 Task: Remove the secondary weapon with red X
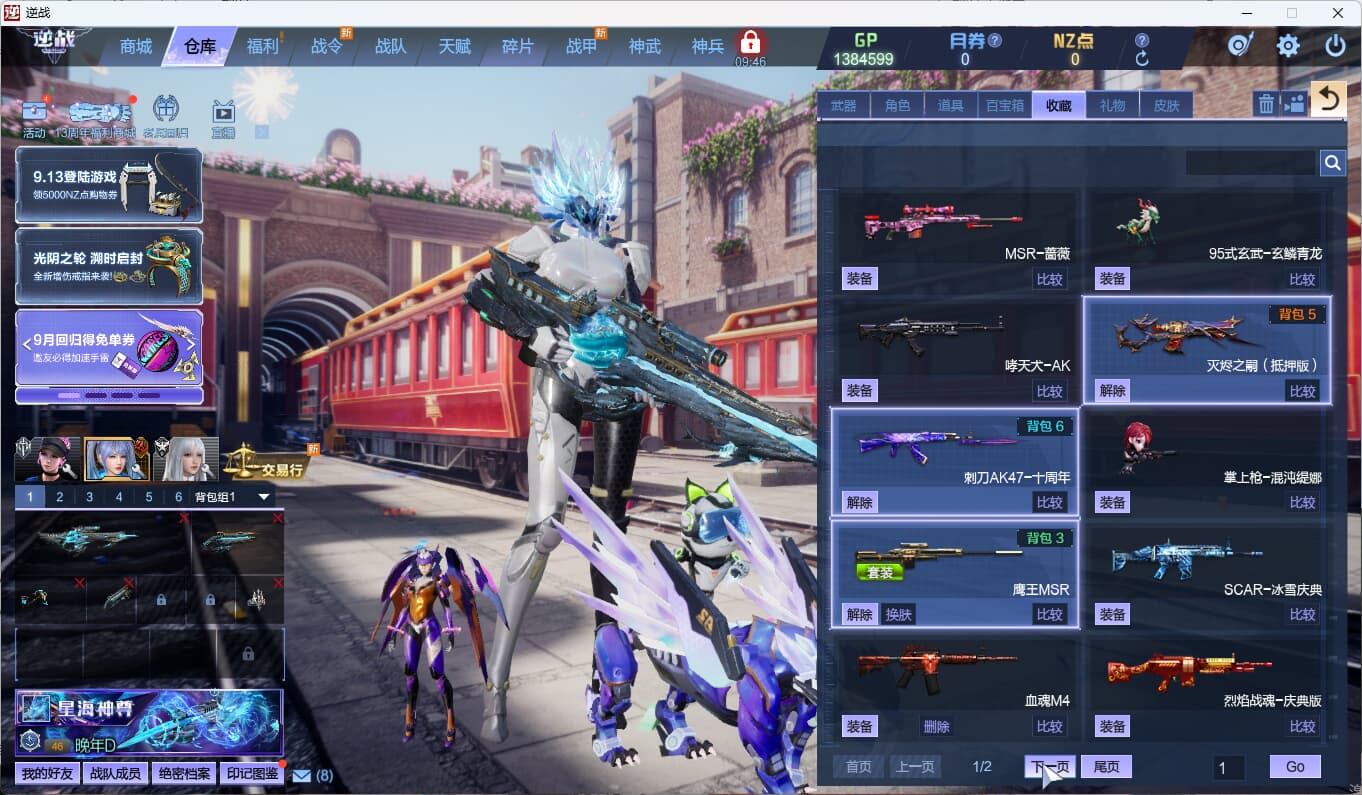(278, 517)
